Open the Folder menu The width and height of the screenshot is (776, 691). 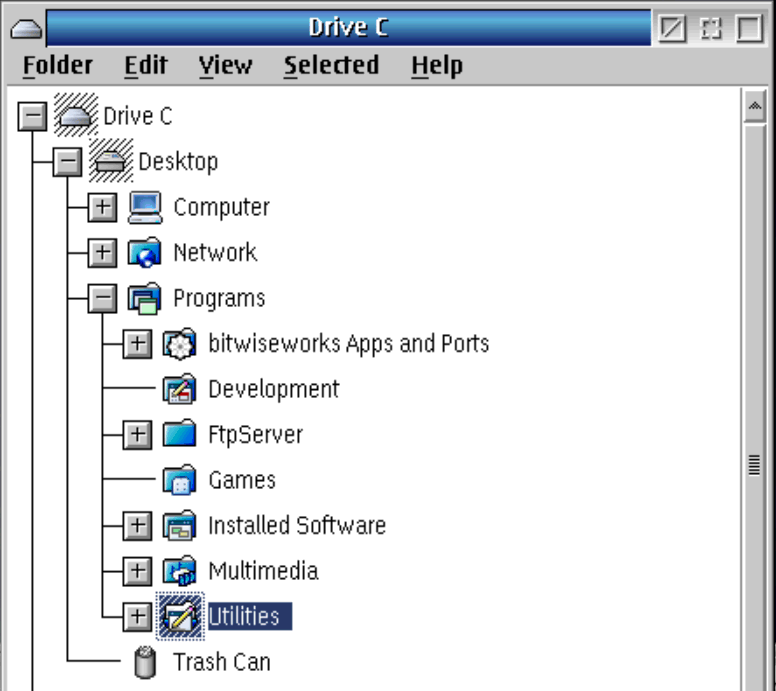coord(58,65)
